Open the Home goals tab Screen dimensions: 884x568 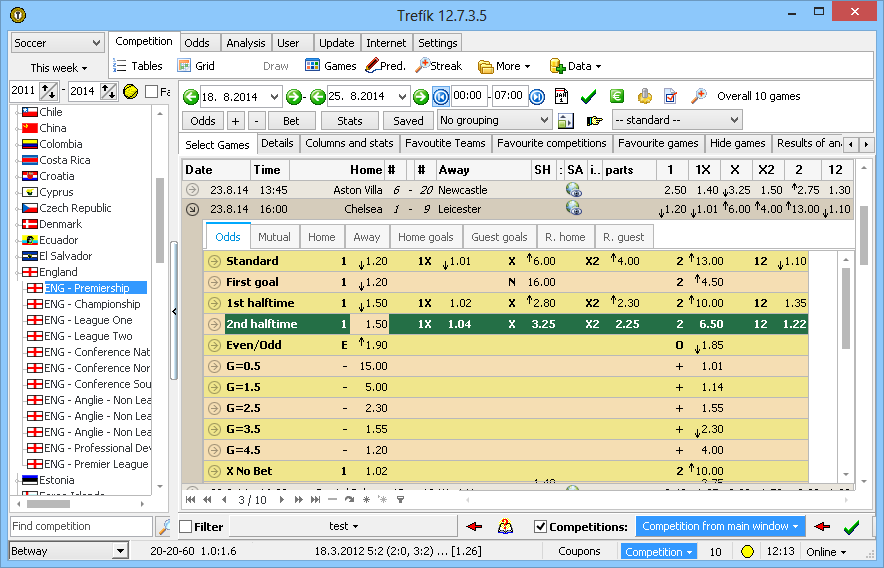(426, 237)
